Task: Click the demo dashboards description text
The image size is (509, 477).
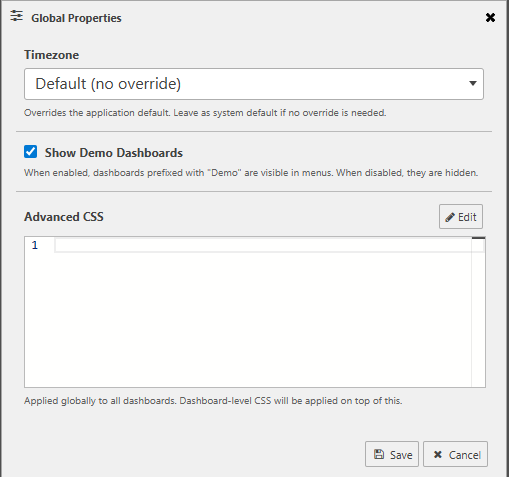Action: (251, 173)
